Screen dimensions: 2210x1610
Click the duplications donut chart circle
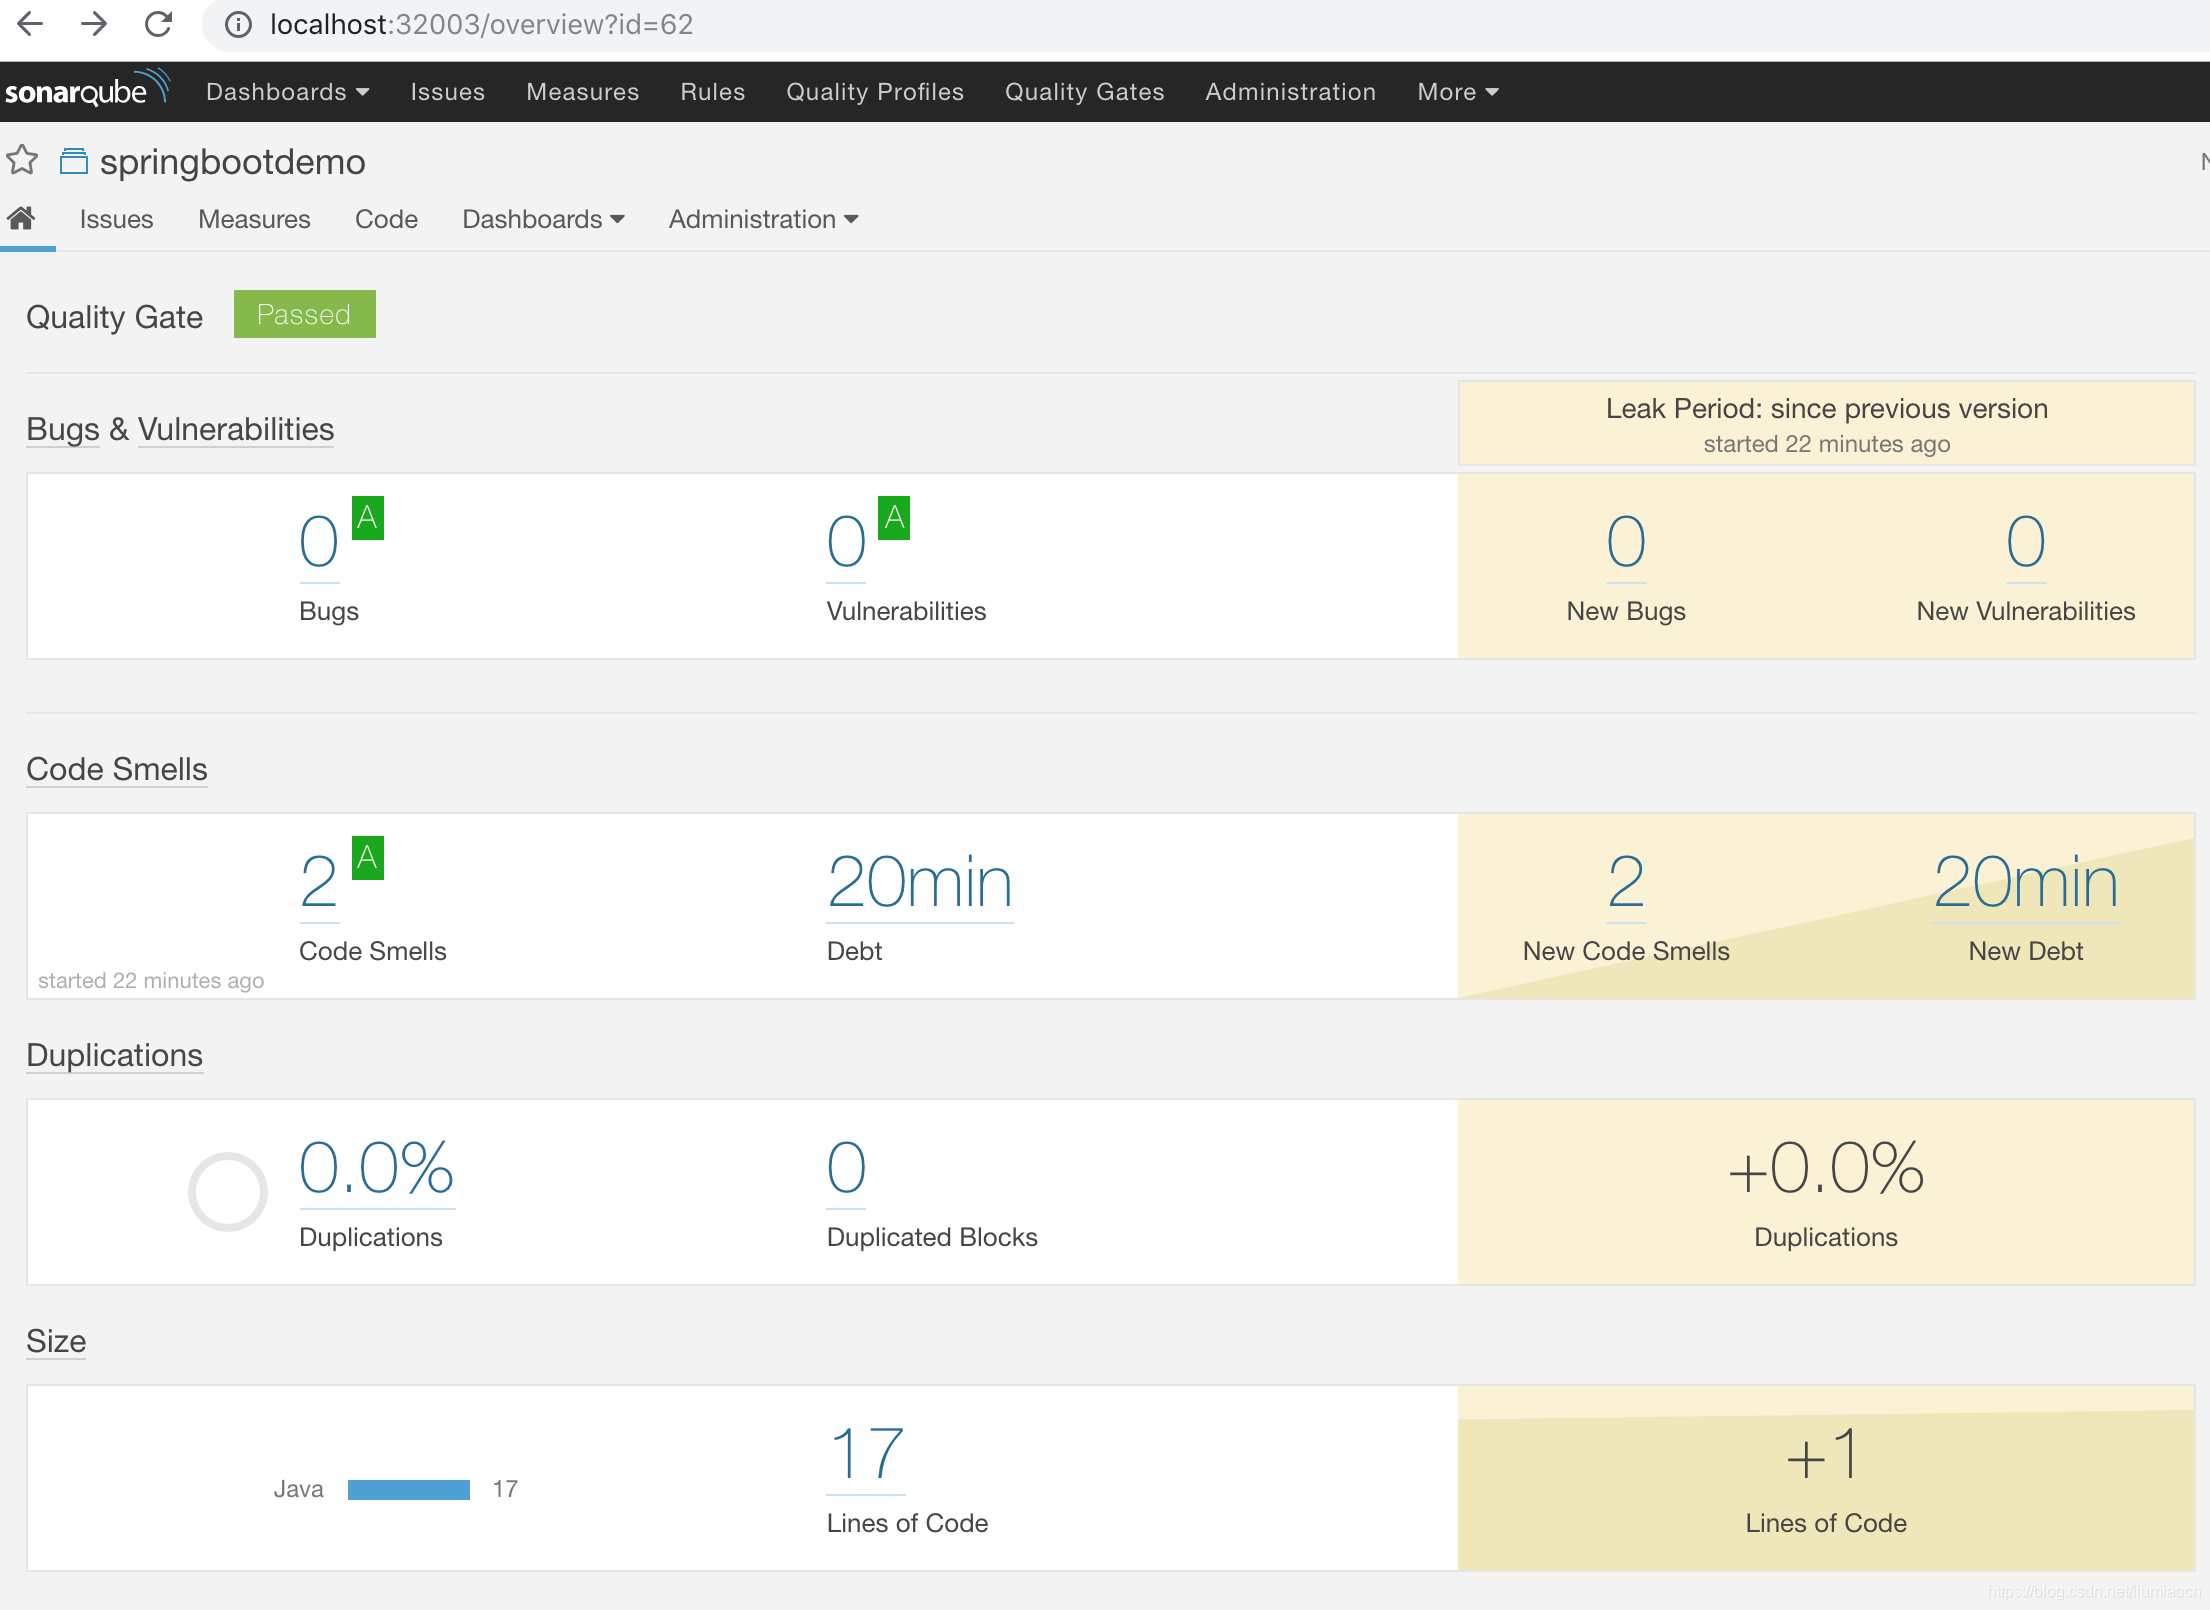coord(228,1191)
